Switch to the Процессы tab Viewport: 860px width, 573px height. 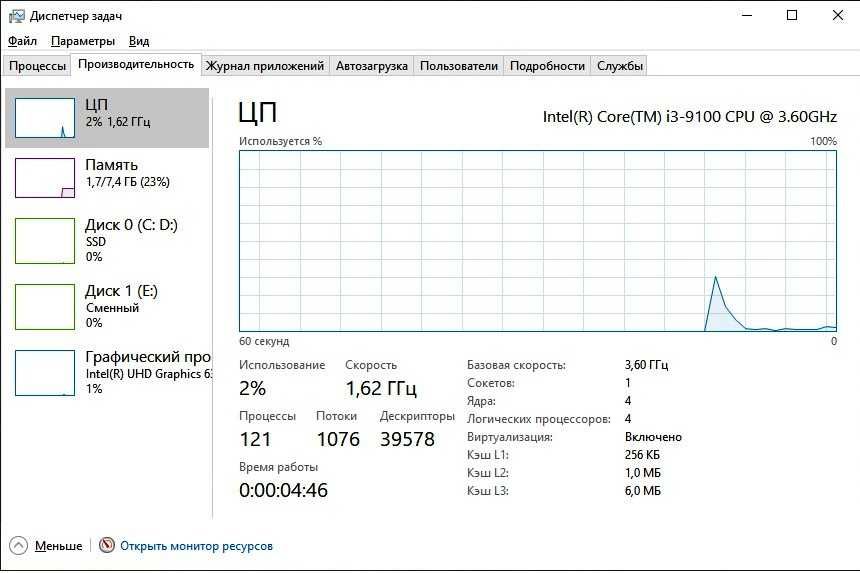[37, 66]
